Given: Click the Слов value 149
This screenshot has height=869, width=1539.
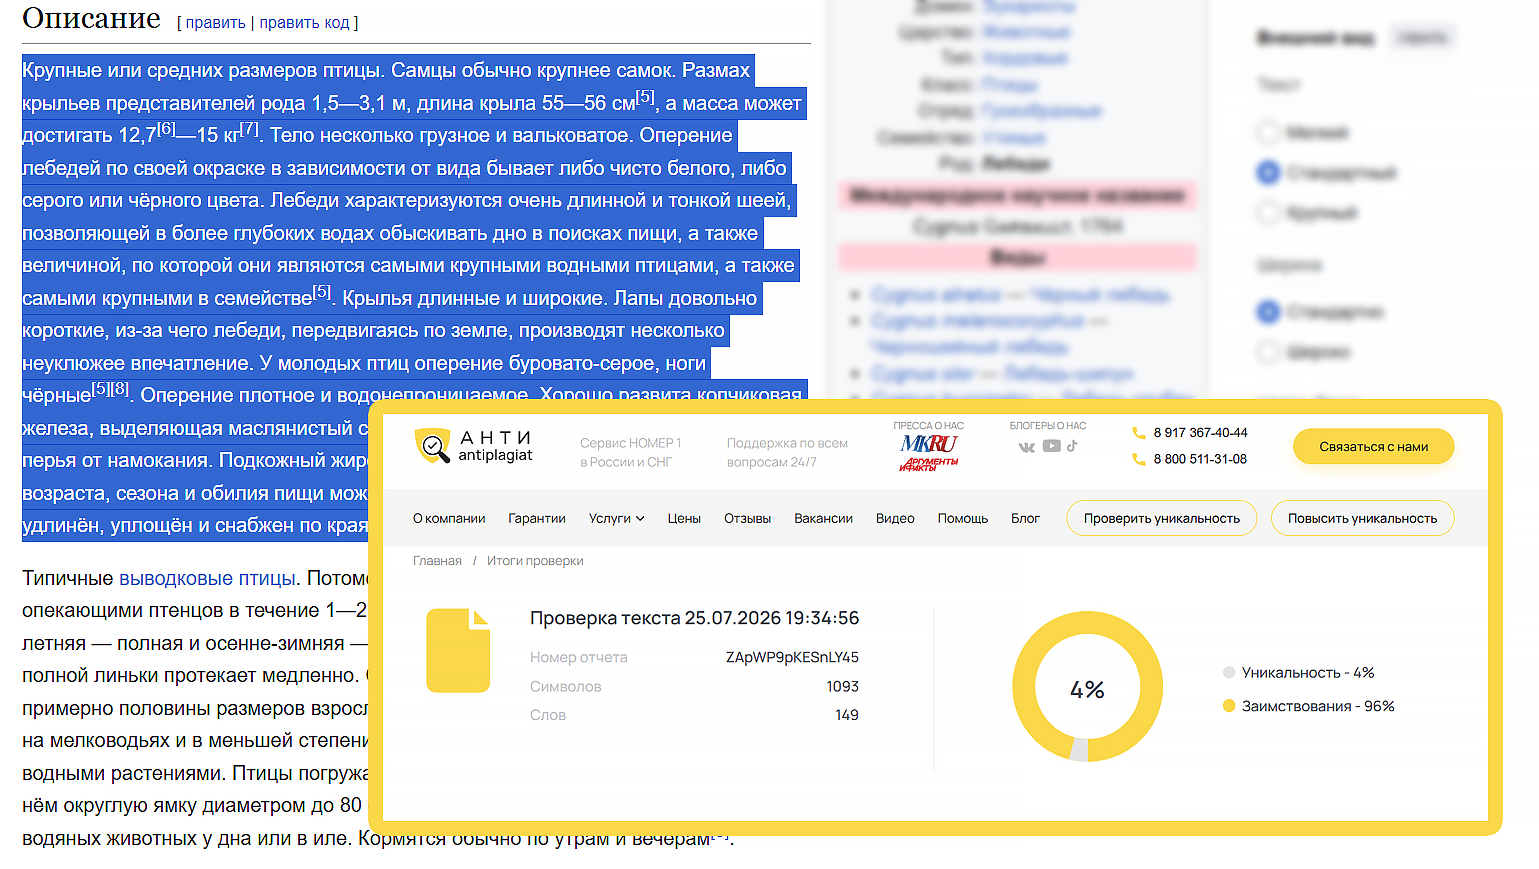Looking at the screenshot, I should (x=847, y=715).
